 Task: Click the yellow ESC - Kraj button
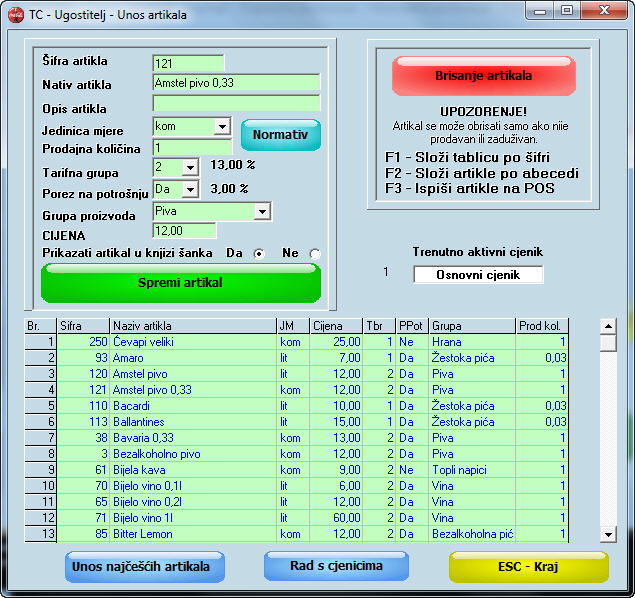(x=528, y=566)
